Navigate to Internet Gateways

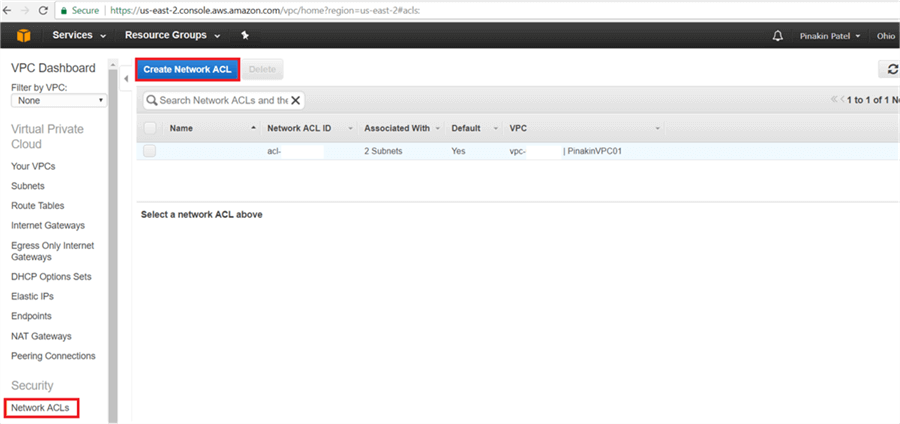pos(48,225)
